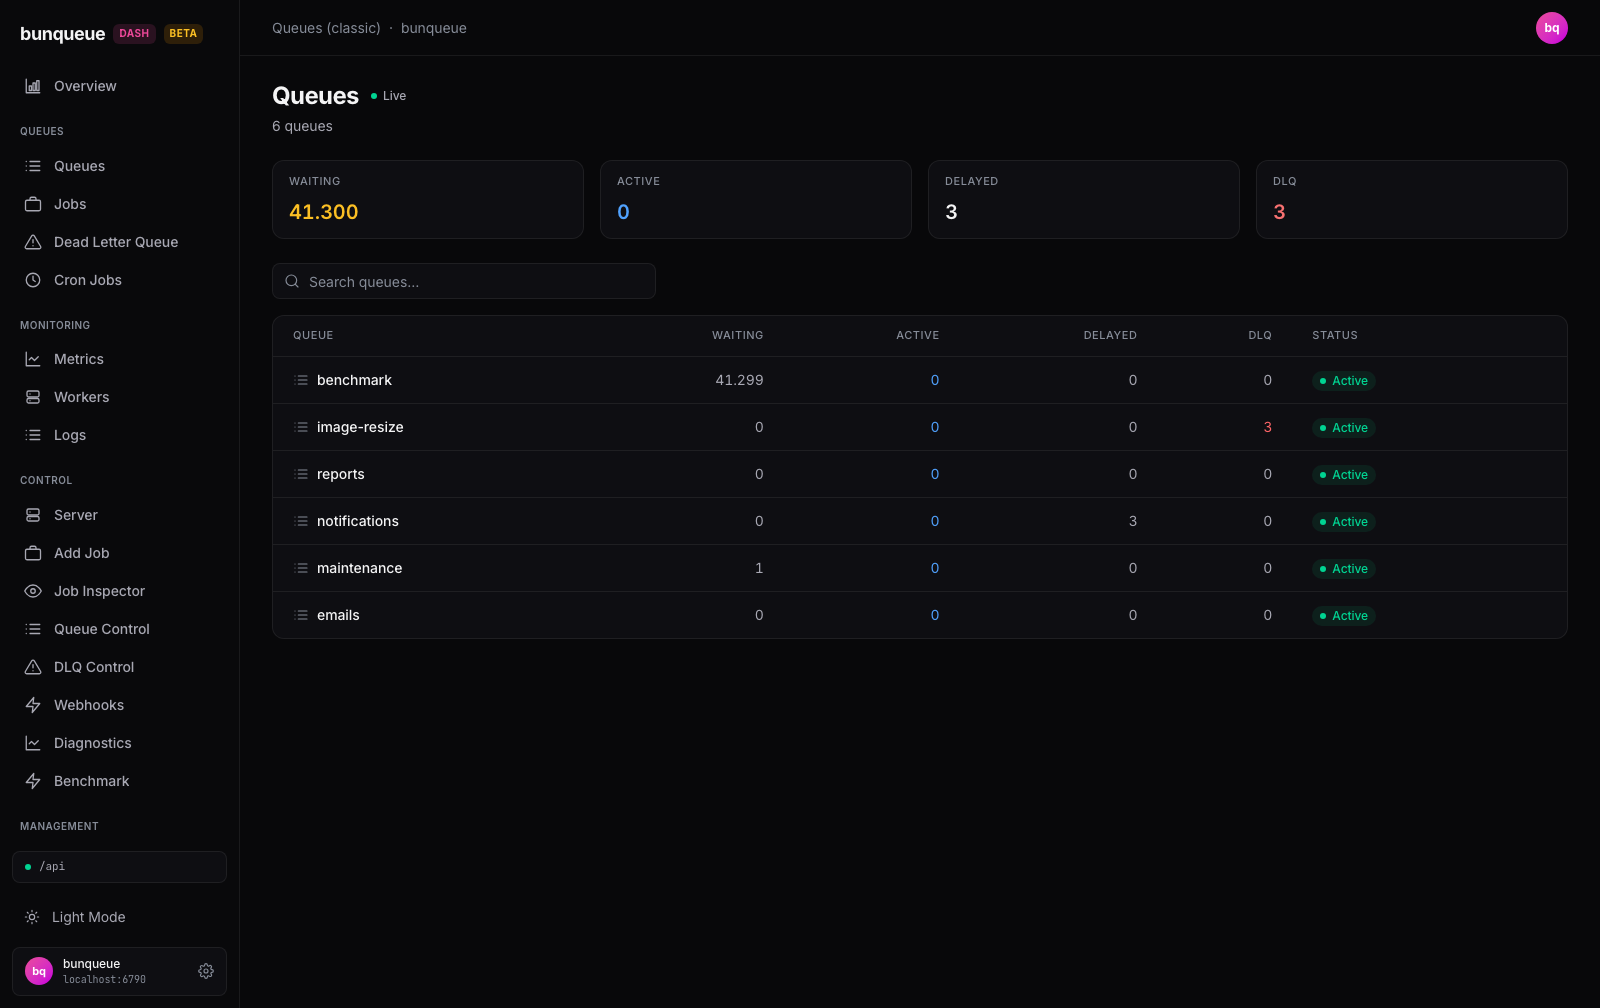The image size is (1600, 1008).
Task: Click the 41.299 waiting count
Action: (739, 380)
